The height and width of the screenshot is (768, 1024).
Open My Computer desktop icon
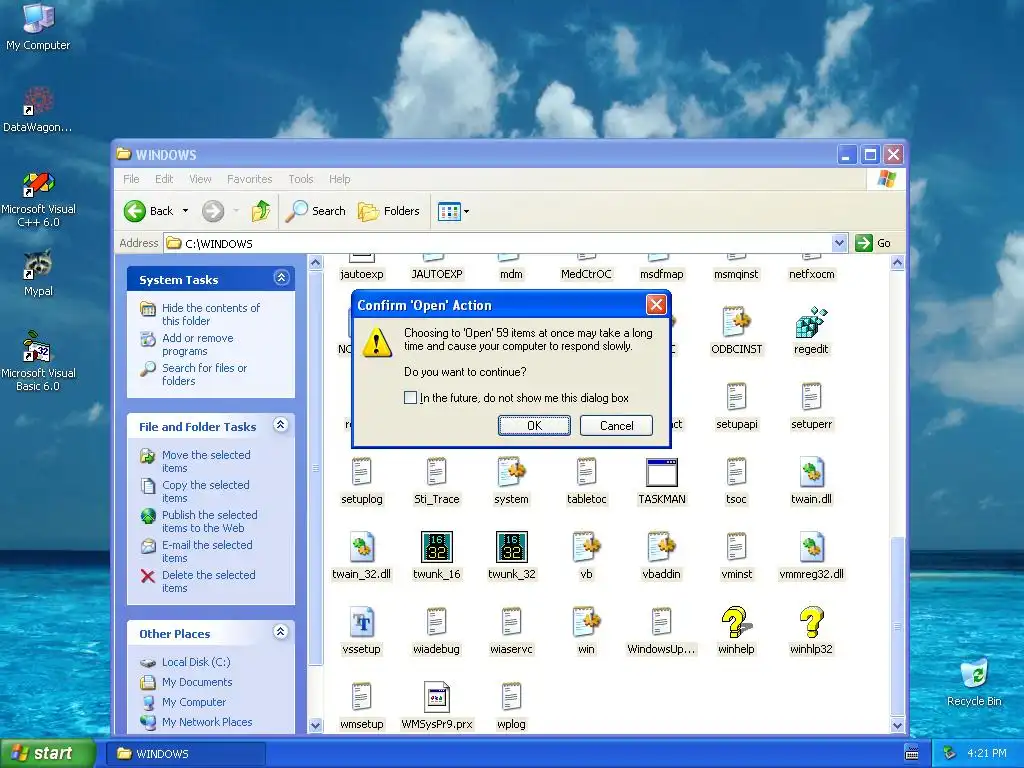tap(39, 27)
